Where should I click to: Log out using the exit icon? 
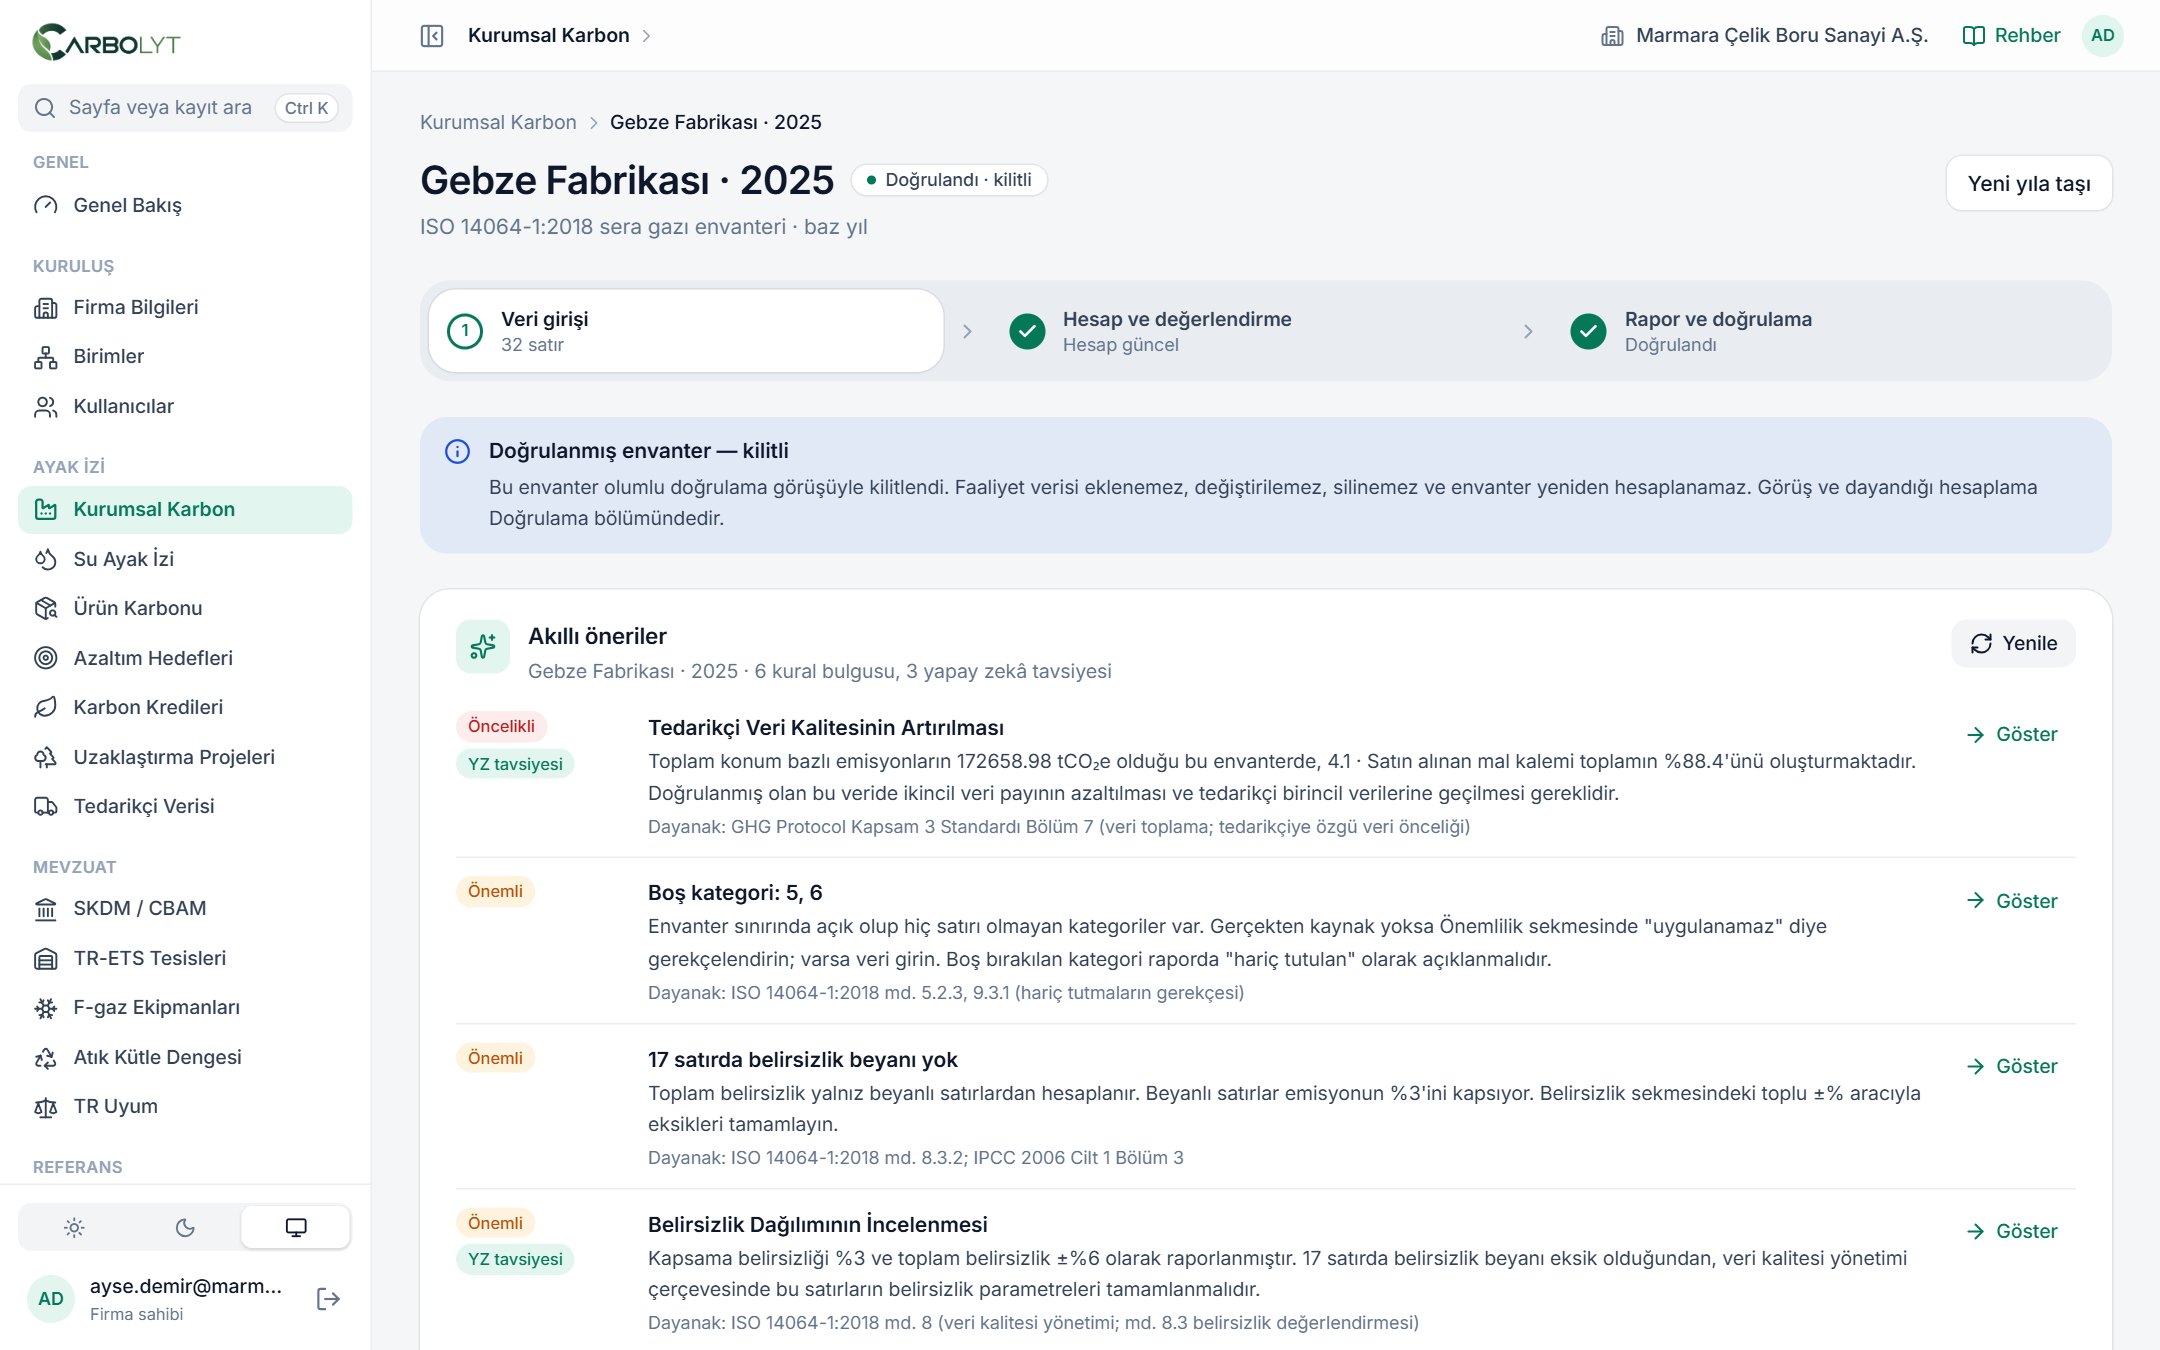pos(328,1299)
